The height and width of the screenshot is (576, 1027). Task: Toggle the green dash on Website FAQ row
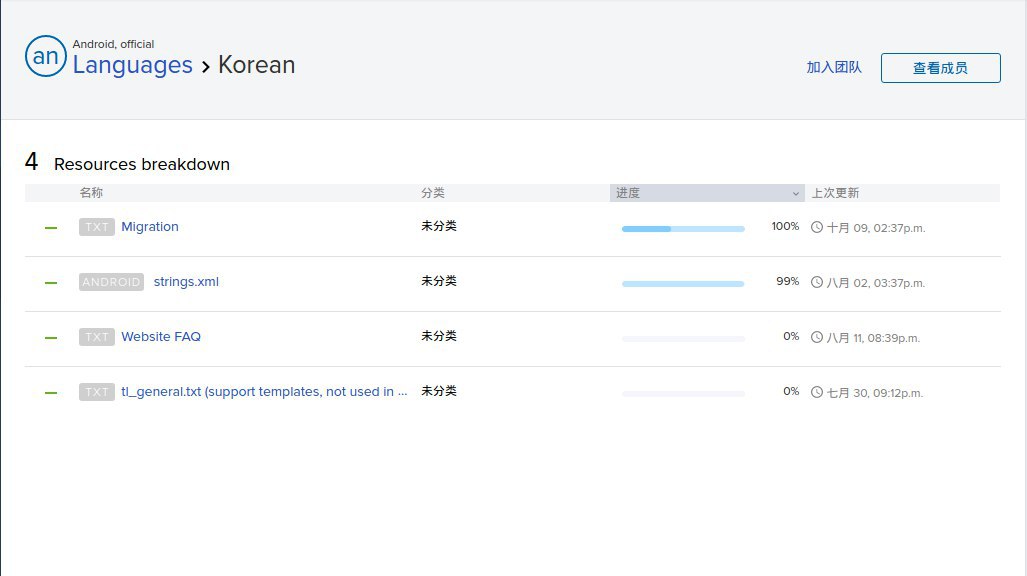pos(51,338)
